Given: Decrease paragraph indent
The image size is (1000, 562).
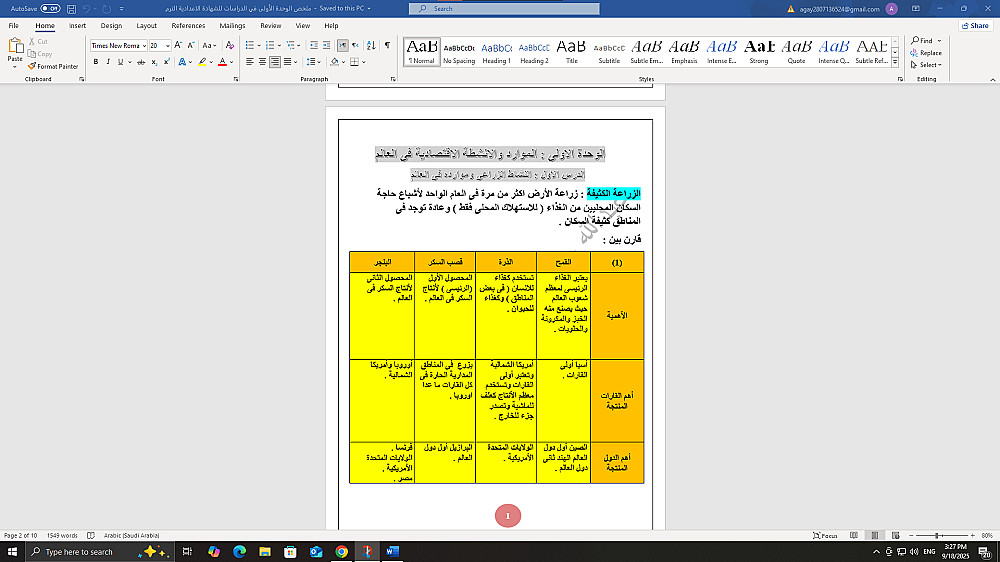Looking at the screenshot, I should pyautogui.click(x=314, y=45).
